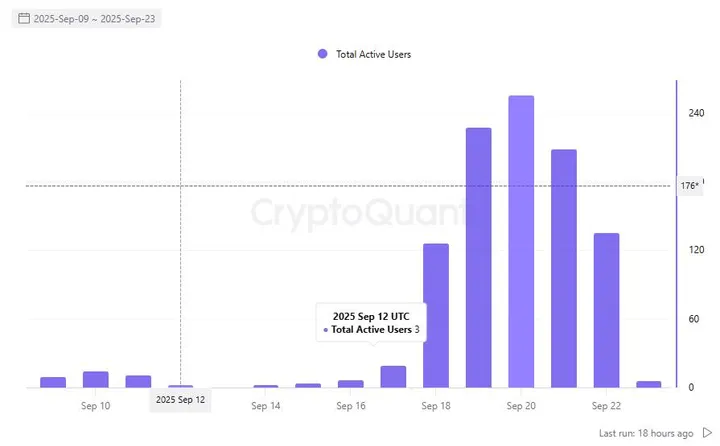This screenshot has width=720, height=446.
Task: Click the 240 y-axis tick label
Action: click(x=696, y=114)
